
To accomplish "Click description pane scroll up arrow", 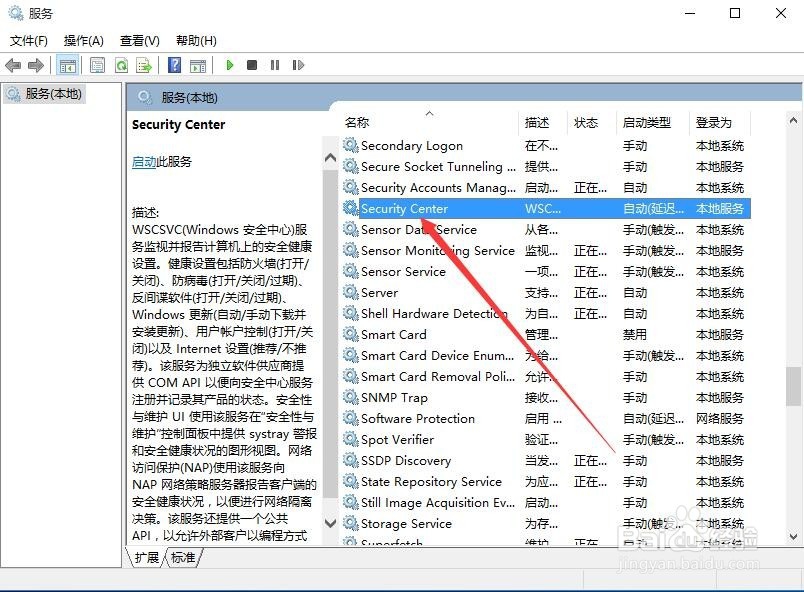I will coord(331,158).
